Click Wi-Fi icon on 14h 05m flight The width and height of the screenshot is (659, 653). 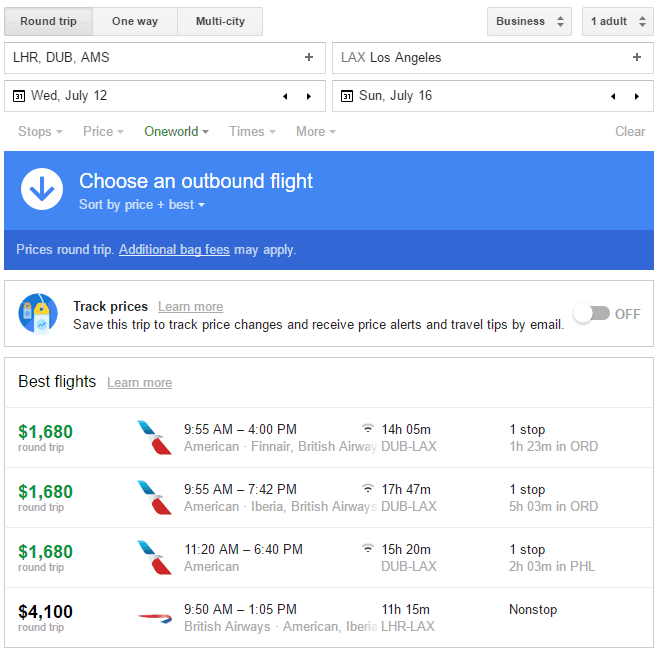coord(368,429)
